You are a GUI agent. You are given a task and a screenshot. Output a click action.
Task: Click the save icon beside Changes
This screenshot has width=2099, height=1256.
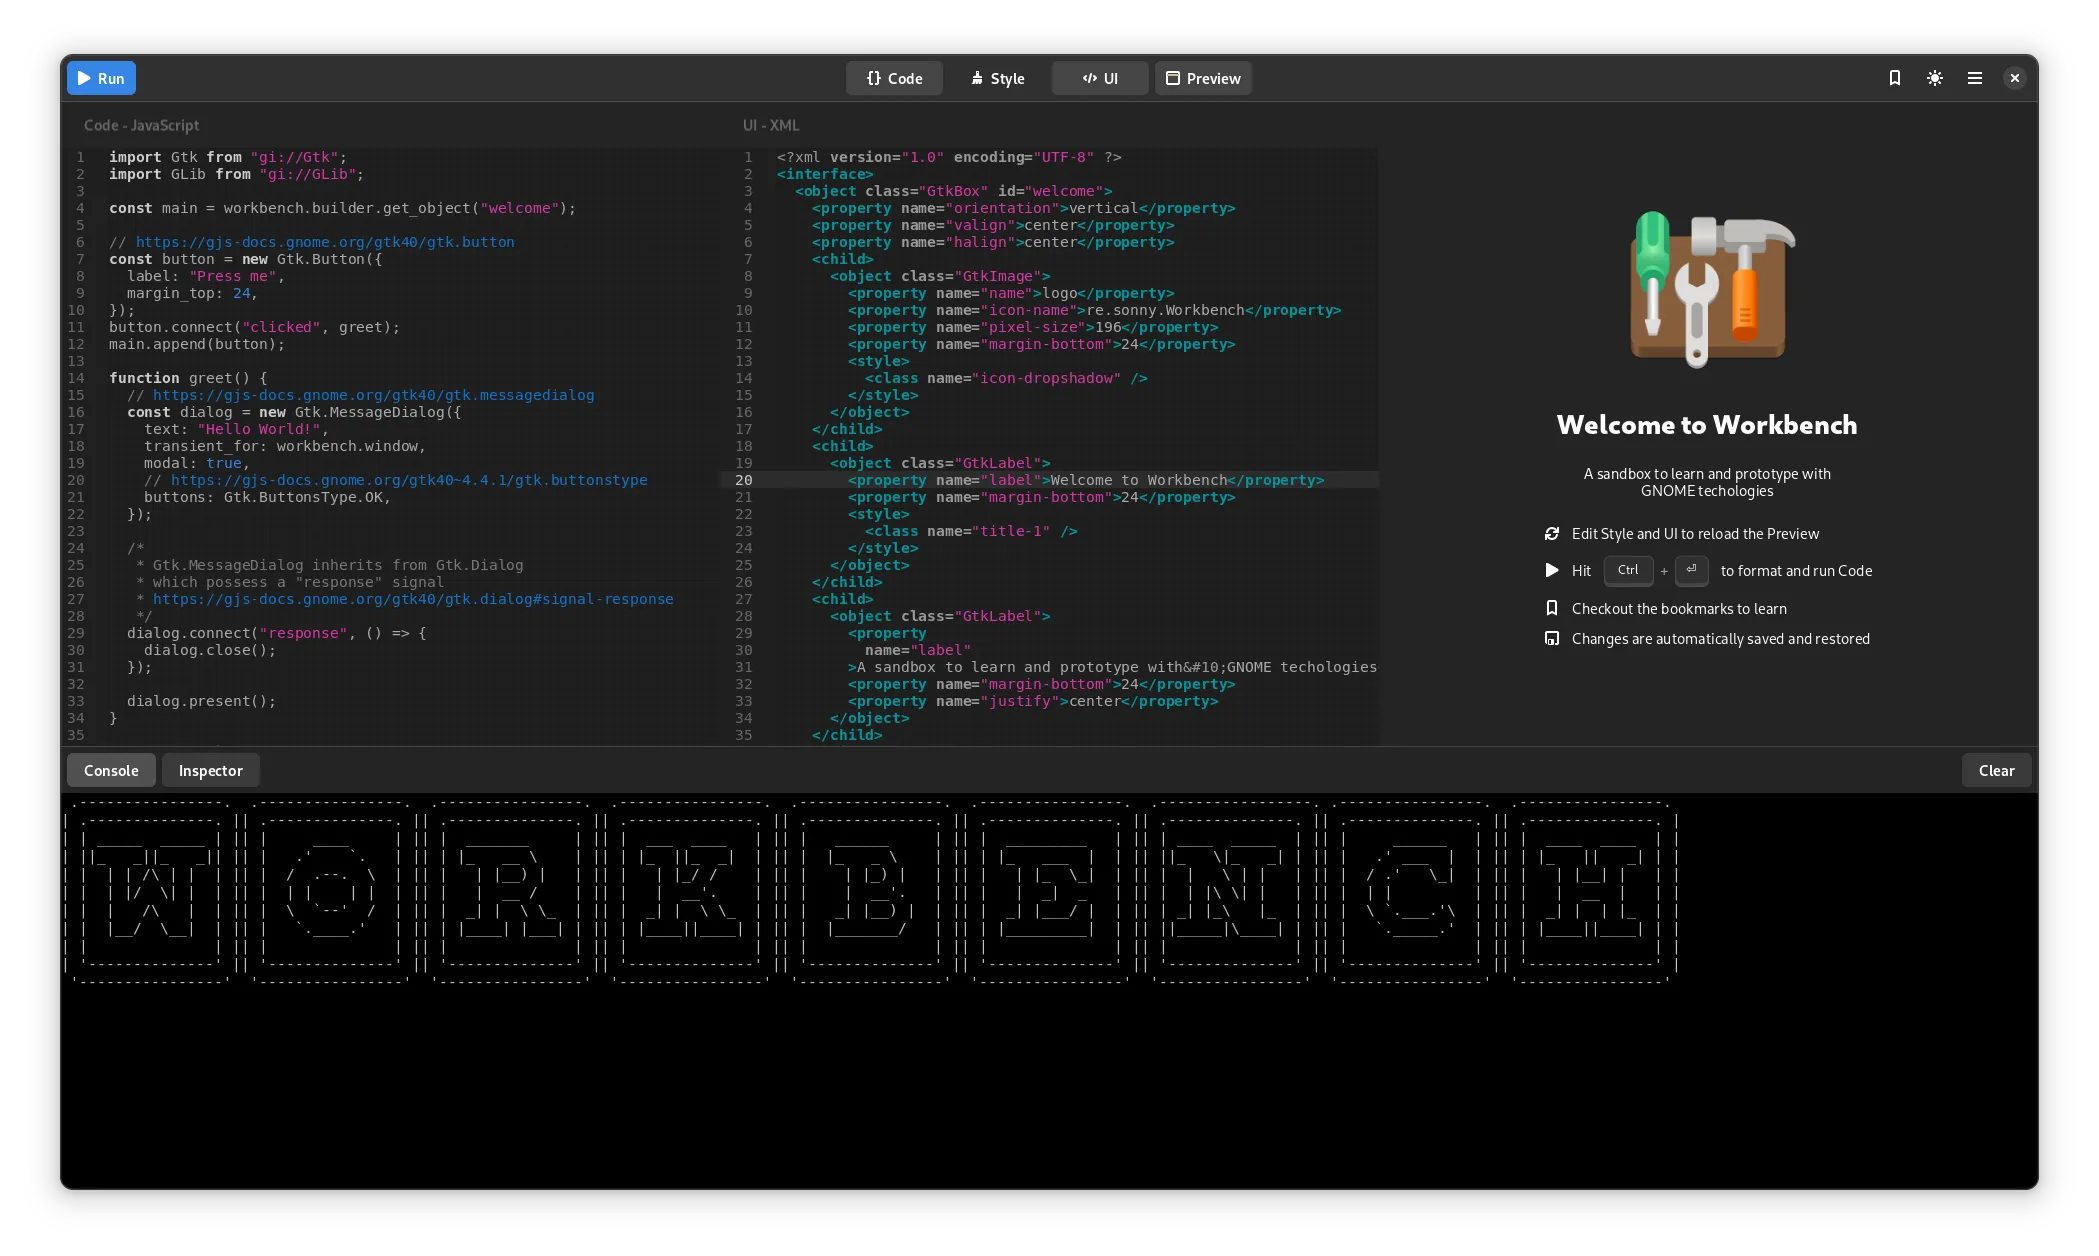click(1551, 638)
